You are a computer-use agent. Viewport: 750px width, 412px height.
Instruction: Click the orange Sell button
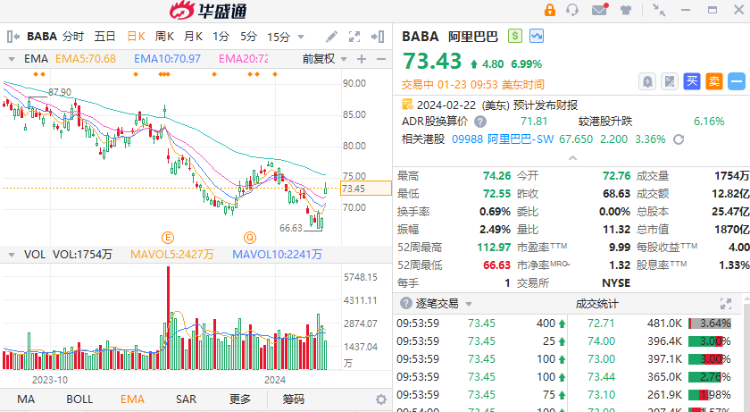click(x=714, y=81)
